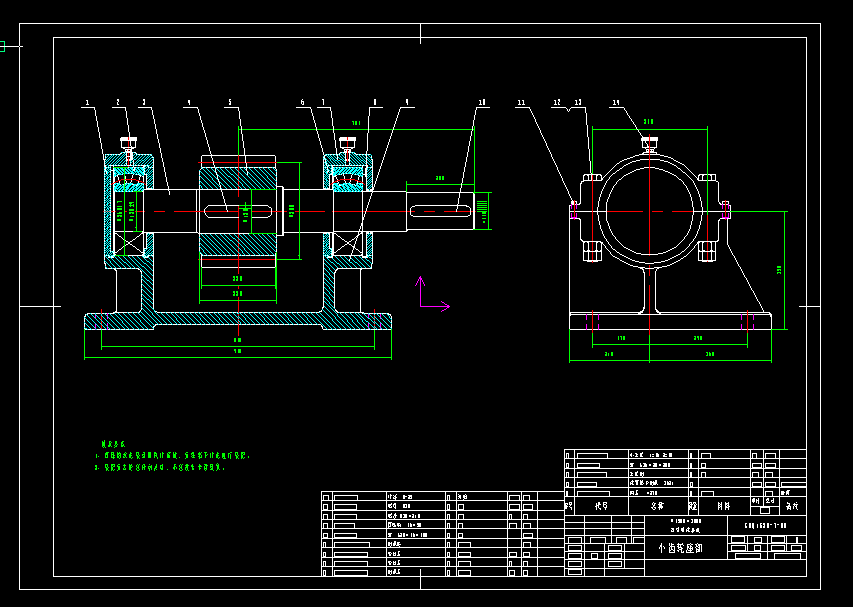Select the vertical 330 height dimension beside side view
The height and width of the screenshot is (607, 853).
click(x=779, y=269)
